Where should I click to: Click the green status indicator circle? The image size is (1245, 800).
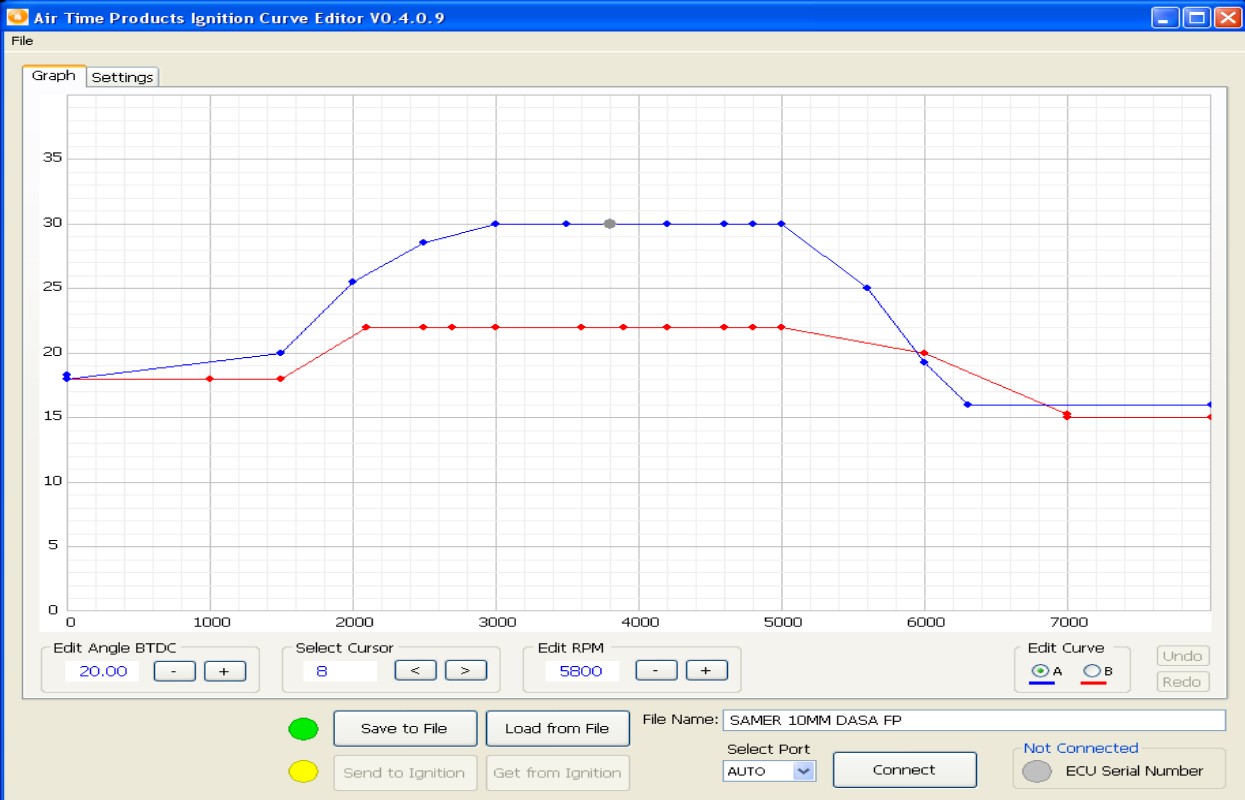point(303,729)
